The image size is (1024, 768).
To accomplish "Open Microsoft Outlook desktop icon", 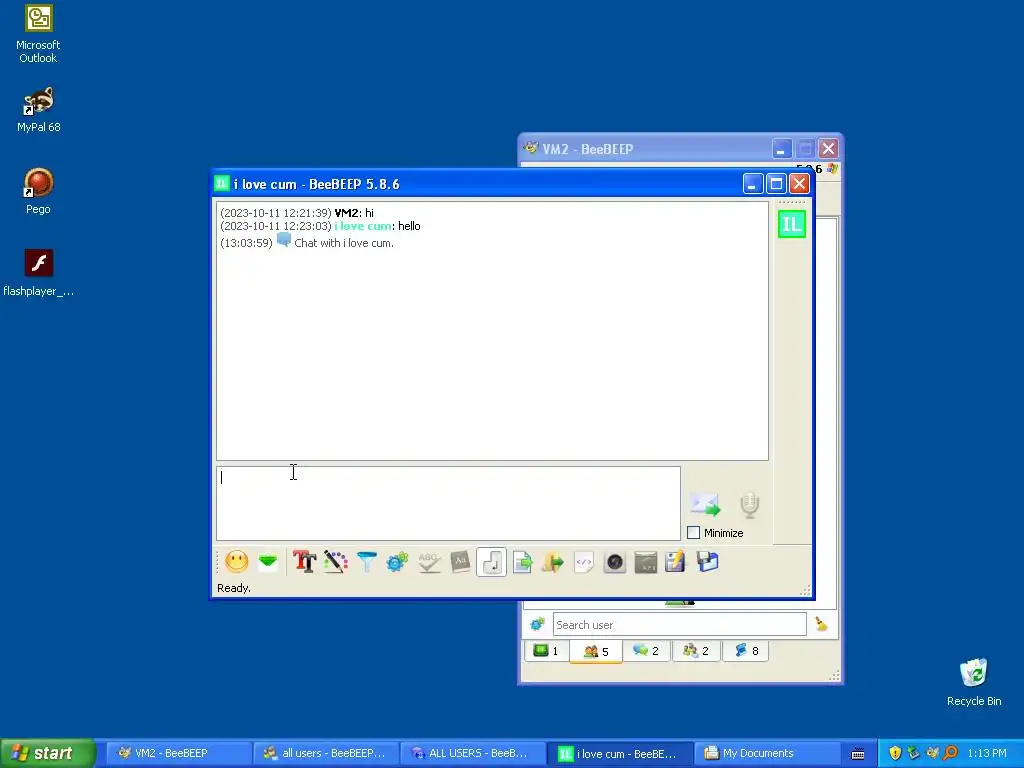I will pos(38,34).
